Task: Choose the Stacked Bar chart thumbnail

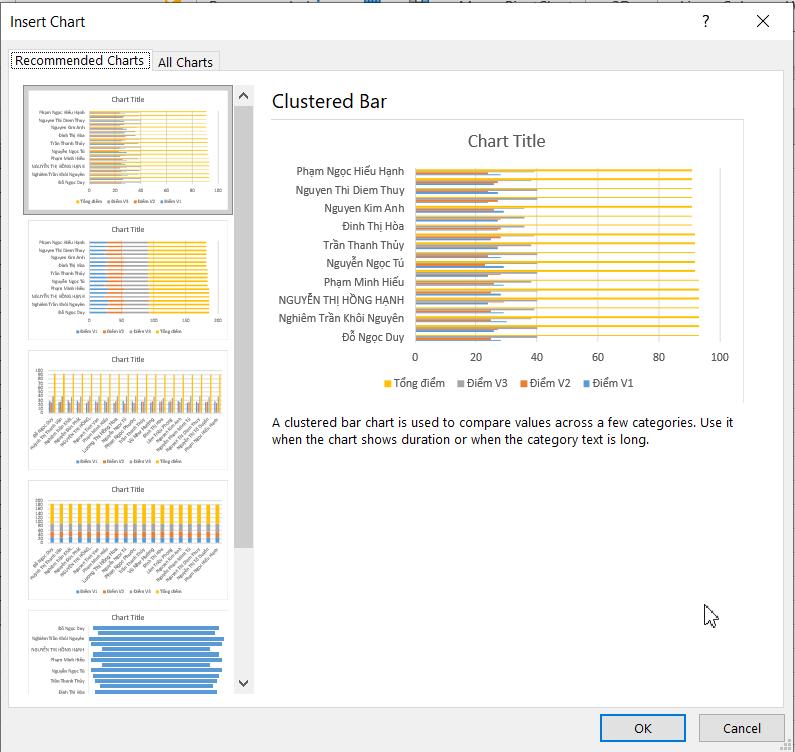Action: pos(128,279)
